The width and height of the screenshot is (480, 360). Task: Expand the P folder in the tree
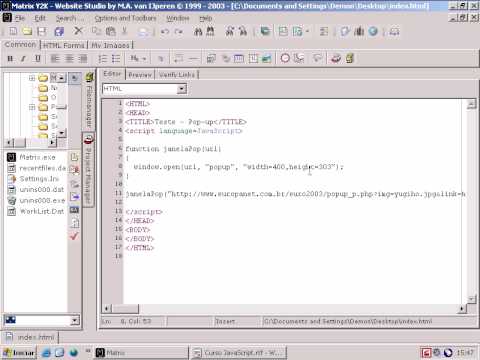click(x=32, y=107)
